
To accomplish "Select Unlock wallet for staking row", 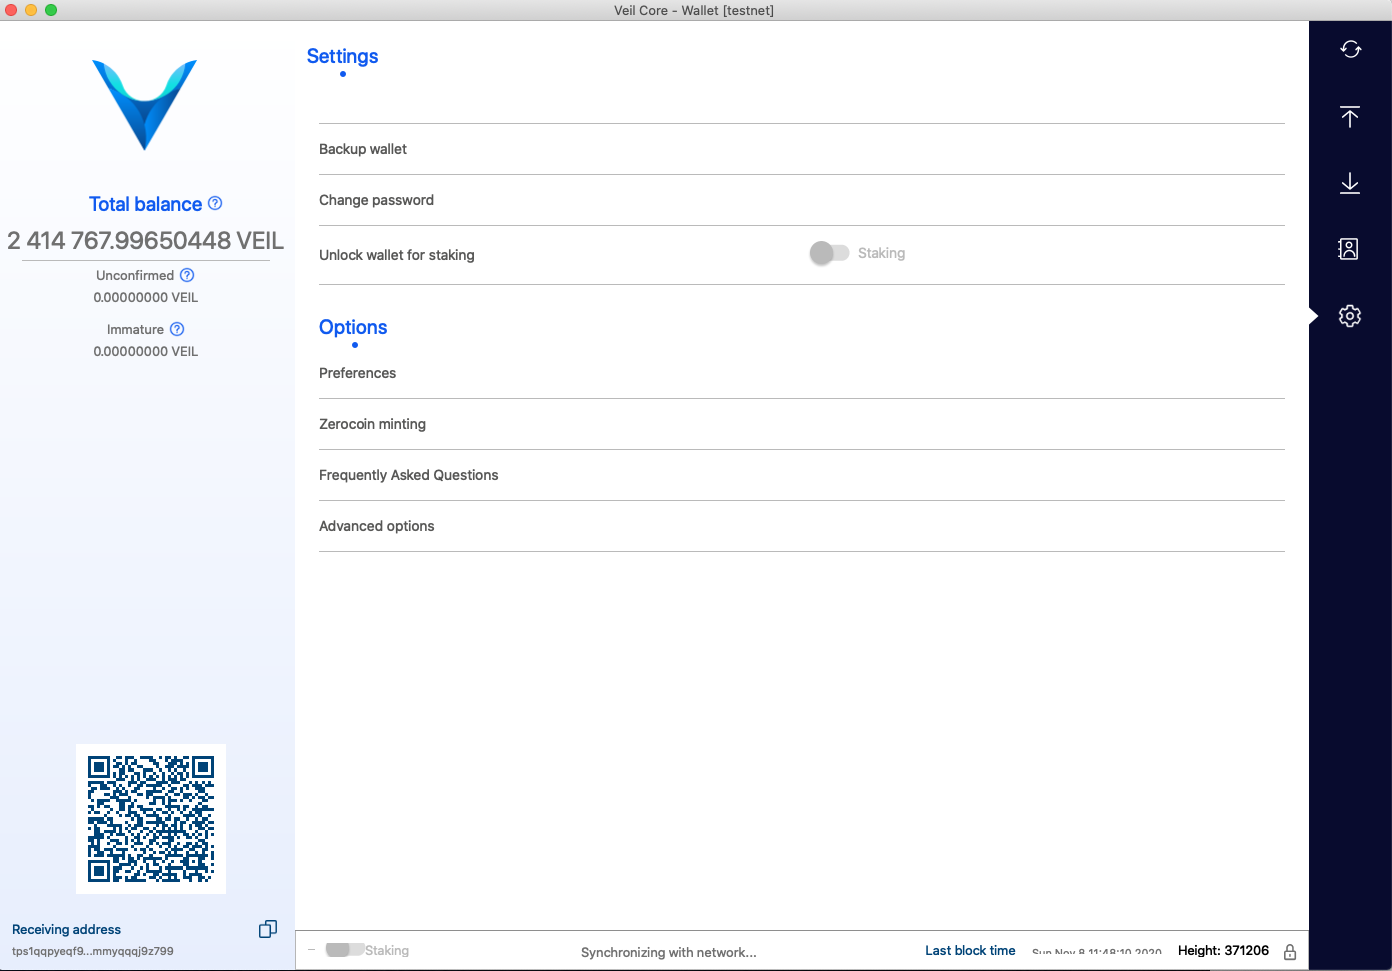I will 802,255.
